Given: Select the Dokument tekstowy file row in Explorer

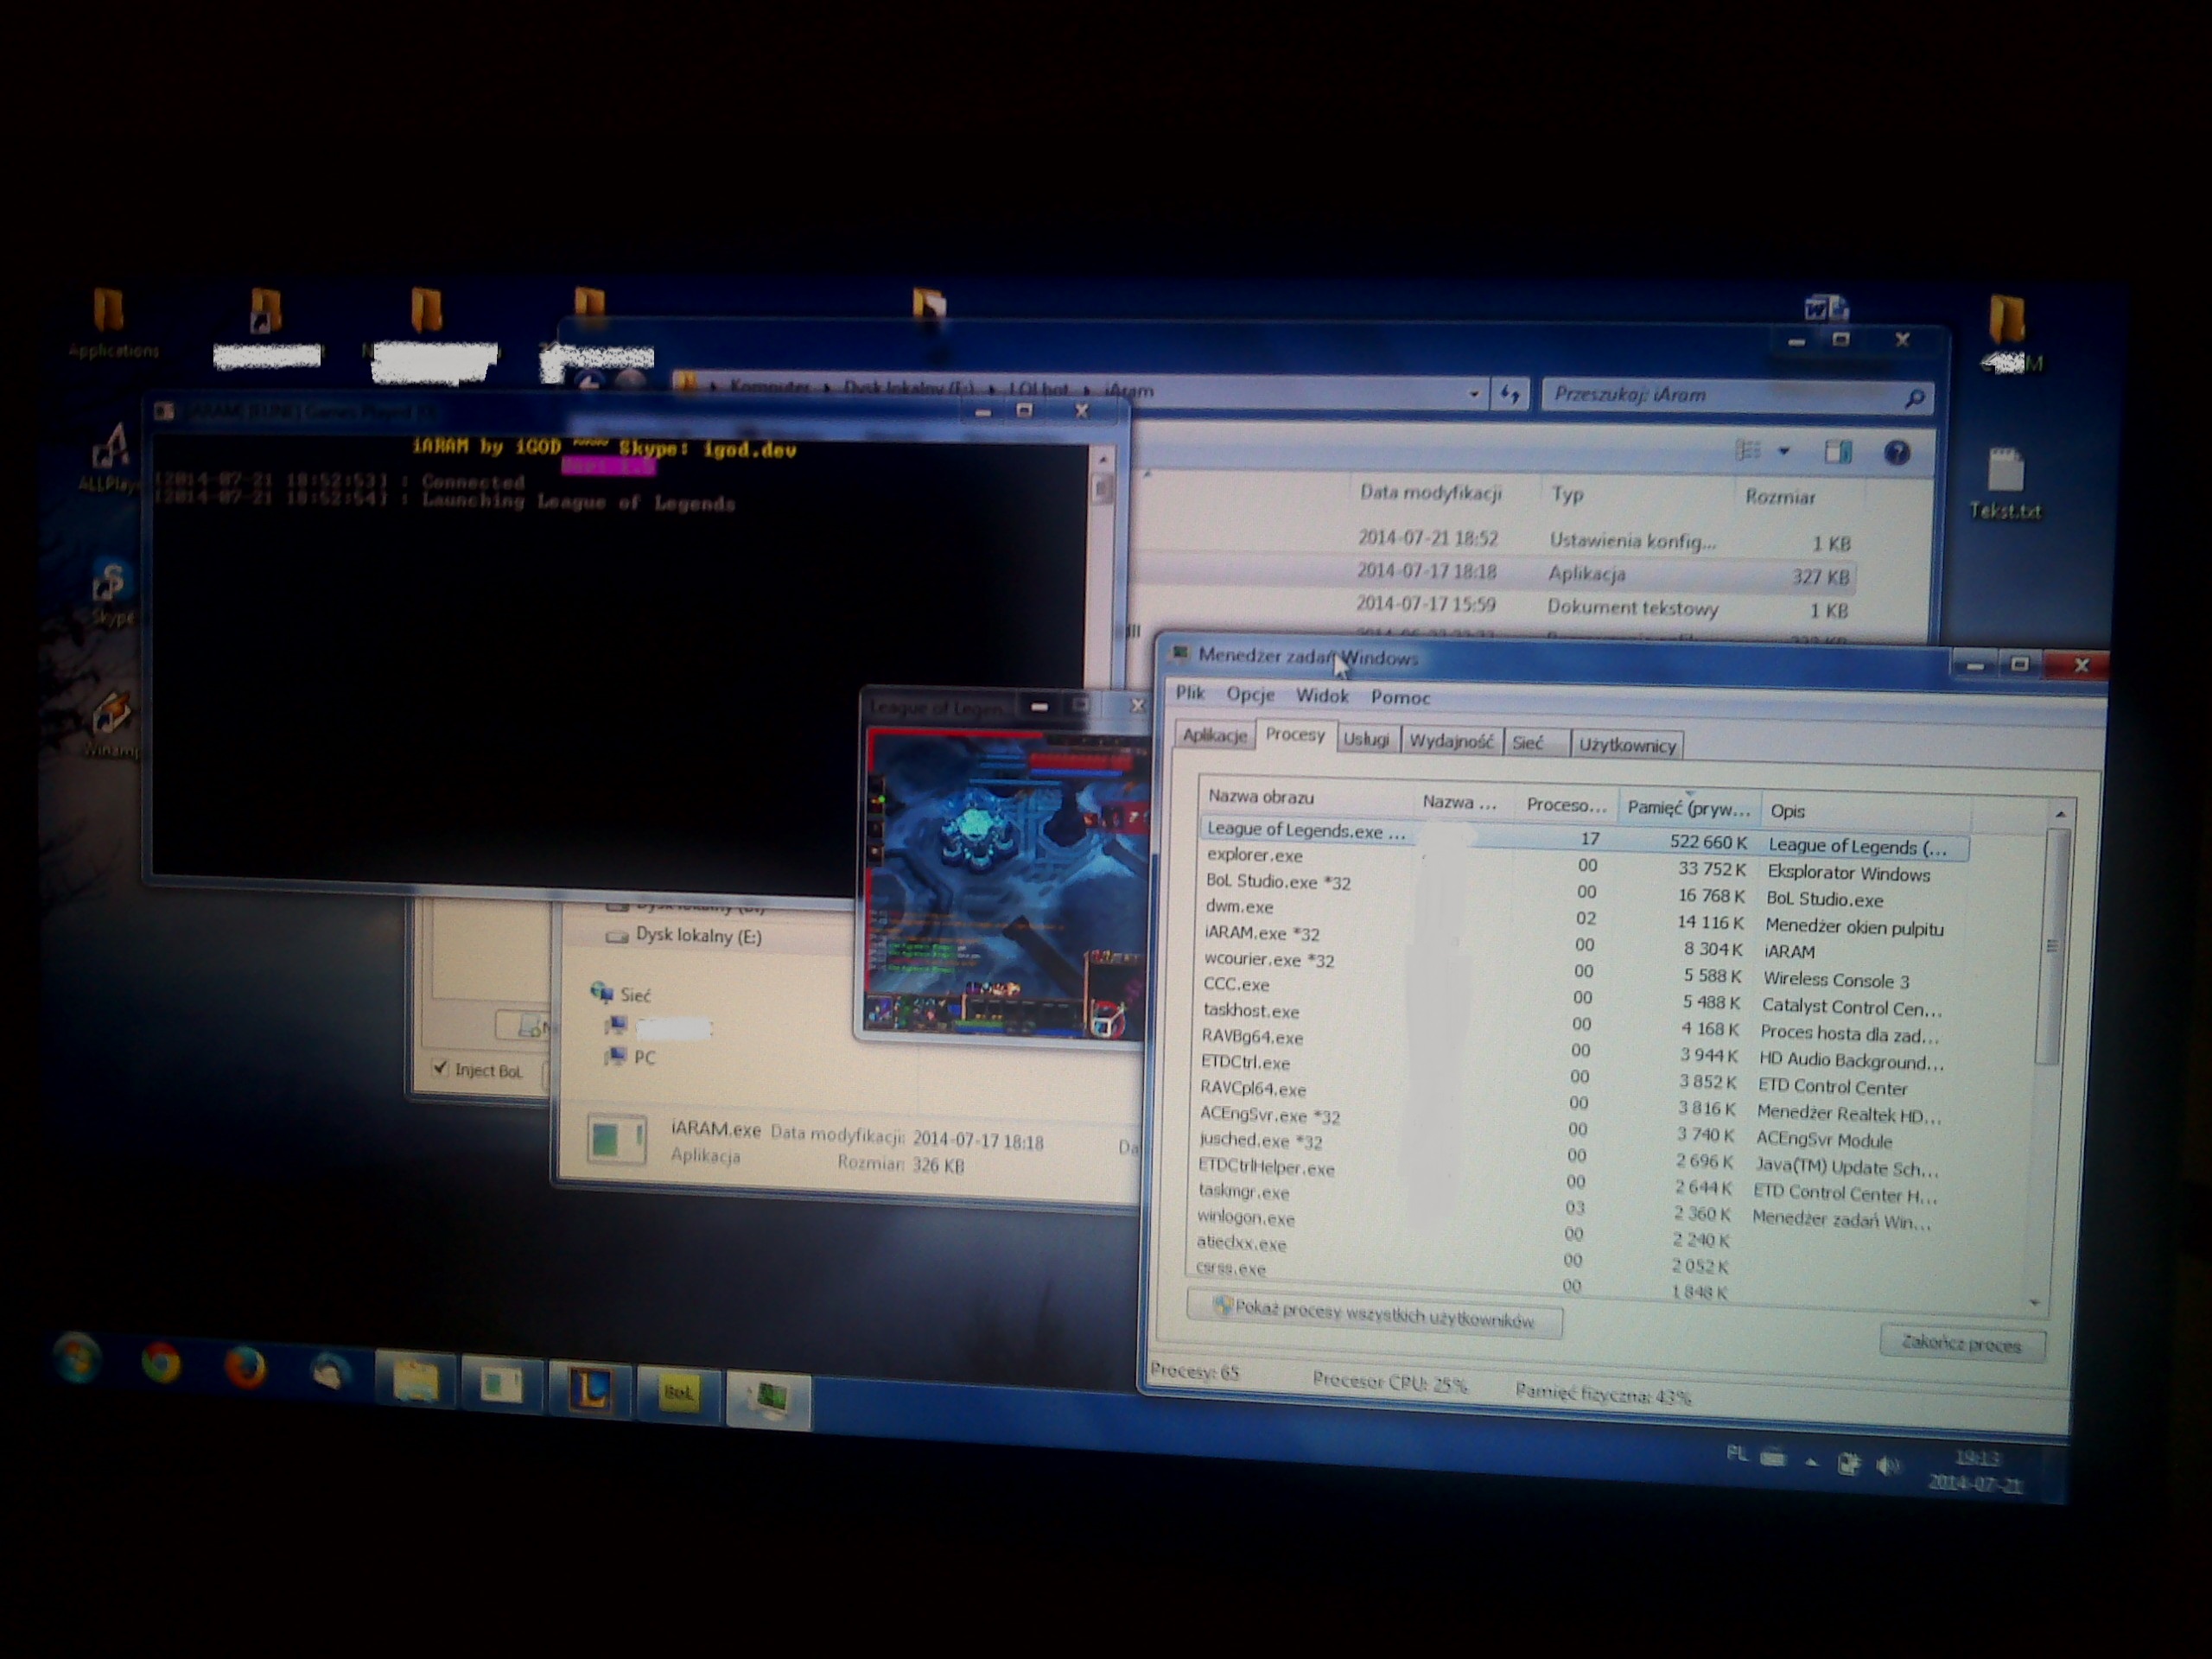Looking at the screenshot, I should (x=1602, y=607).
